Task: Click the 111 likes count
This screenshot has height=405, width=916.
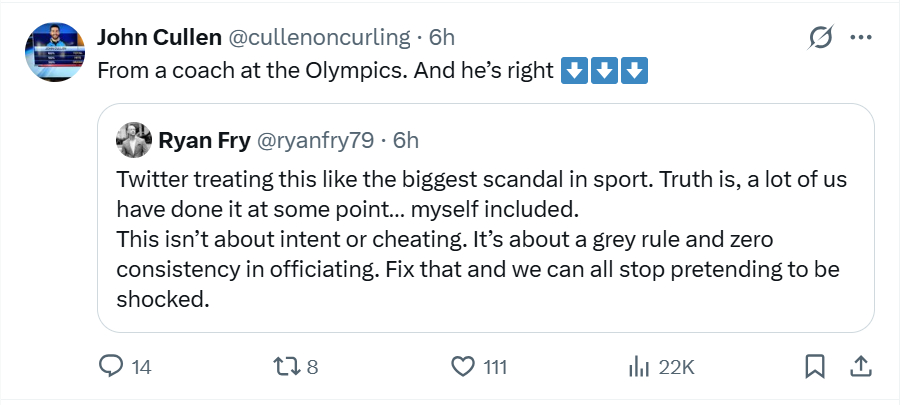Action: [495, 367]
